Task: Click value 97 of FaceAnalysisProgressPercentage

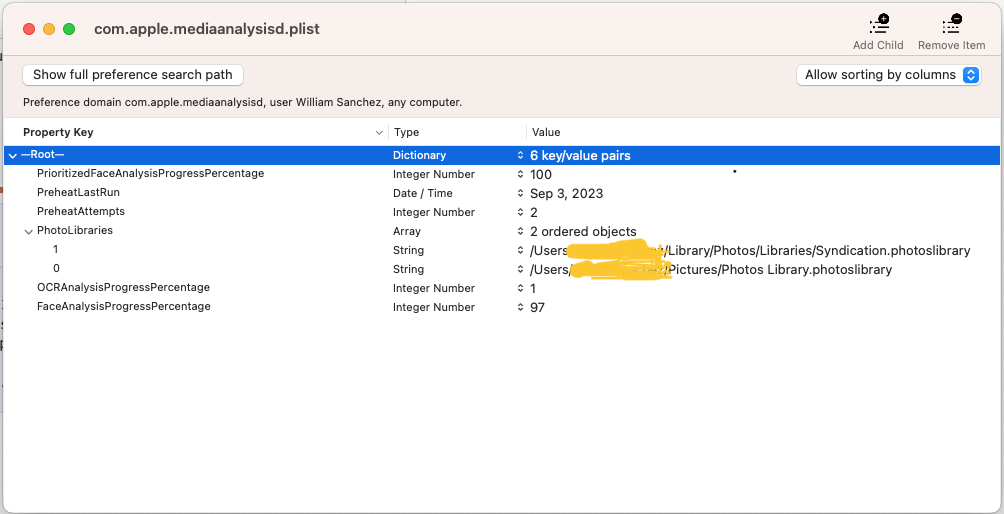Action: [x=538, y=307]
